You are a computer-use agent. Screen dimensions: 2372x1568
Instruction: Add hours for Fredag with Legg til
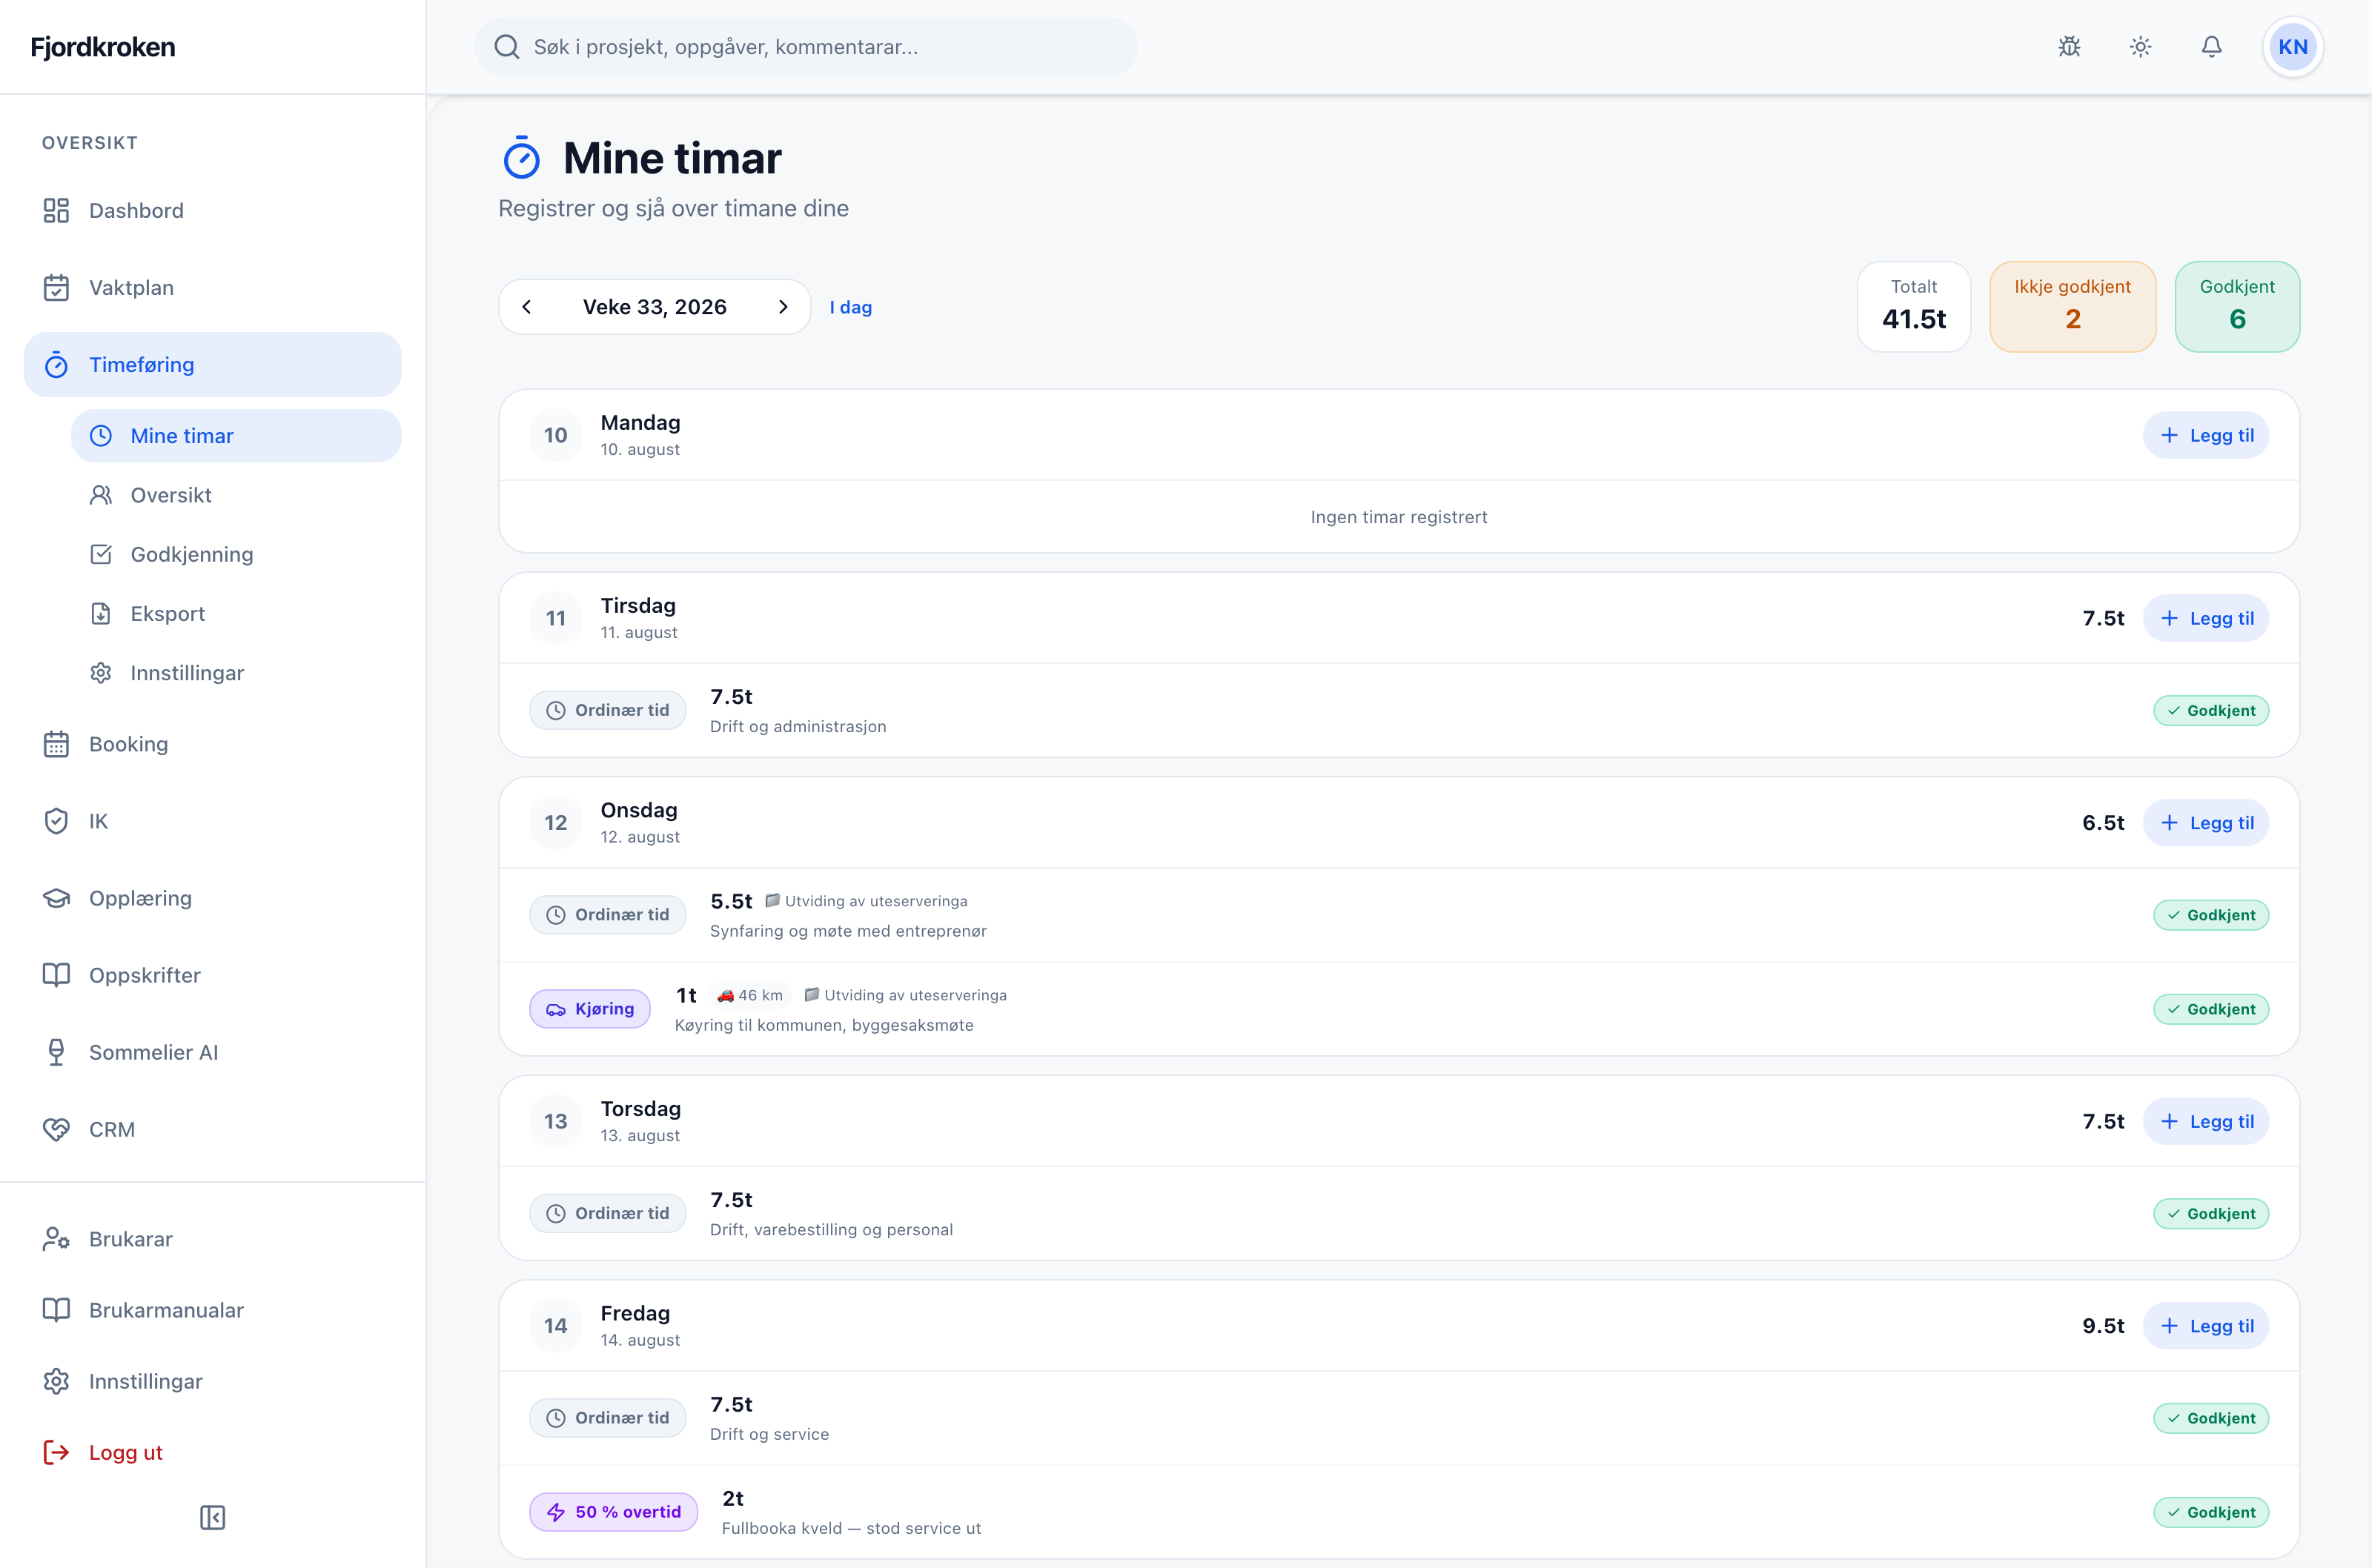2205,1326
